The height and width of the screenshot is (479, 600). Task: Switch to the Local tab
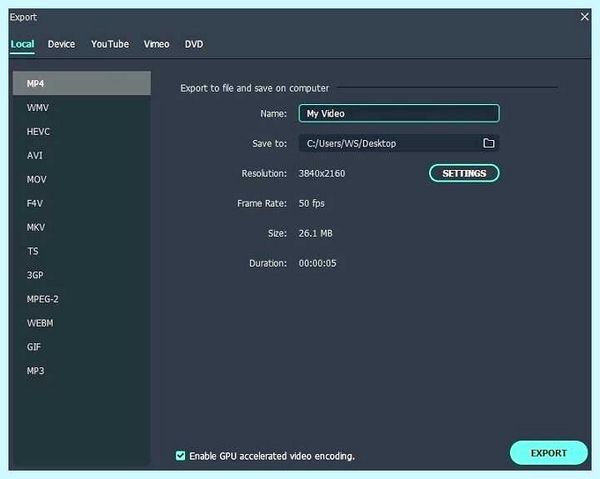23,44
